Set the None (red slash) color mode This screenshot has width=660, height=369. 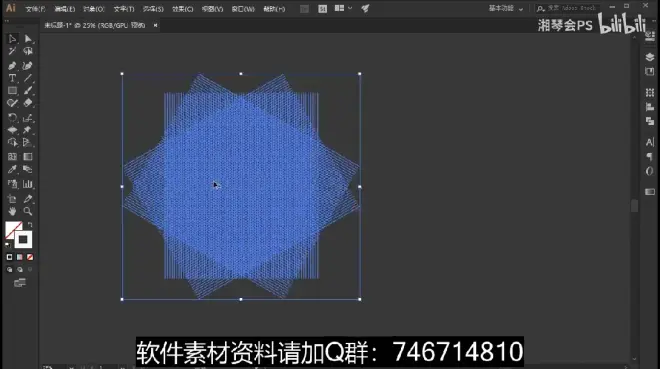pyautogui.click(x=30, y=257)
